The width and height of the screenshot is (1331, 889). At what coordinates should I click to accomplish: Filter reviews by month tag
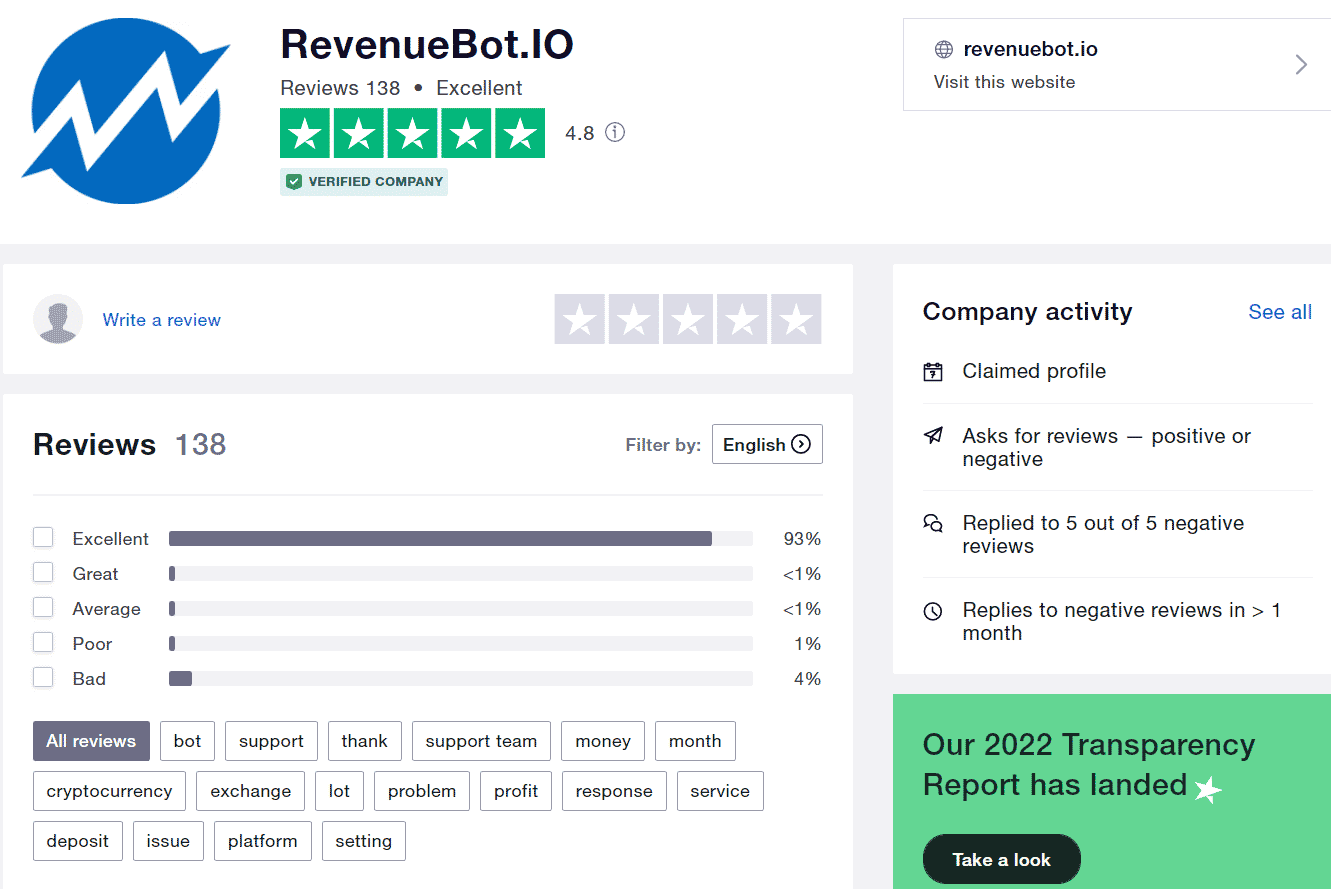point(695,741)
